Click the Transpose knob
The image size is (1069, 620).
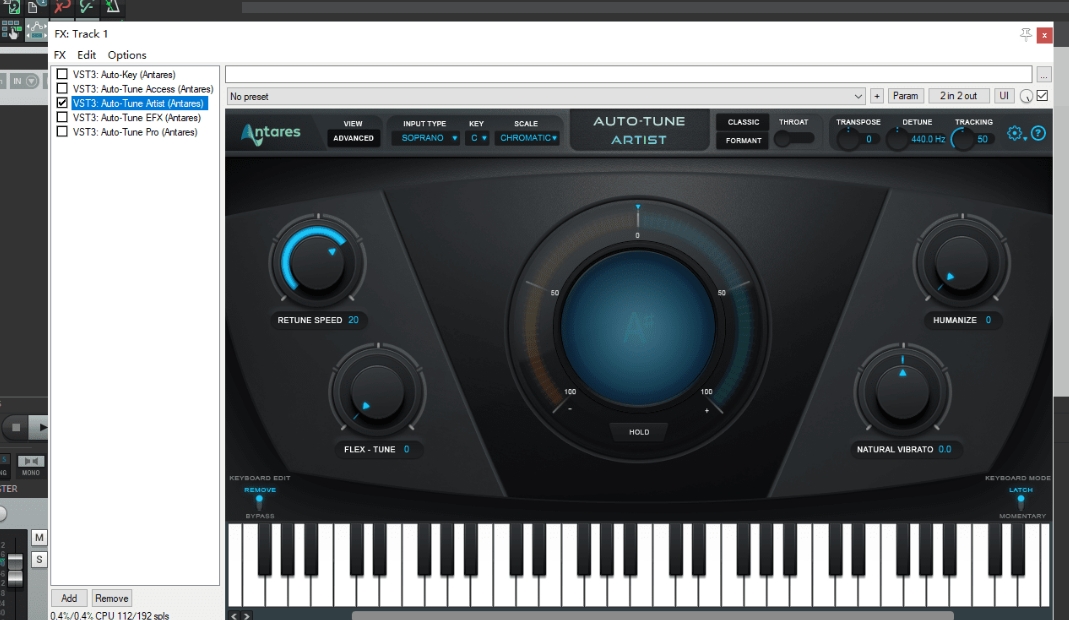point(848,139)
